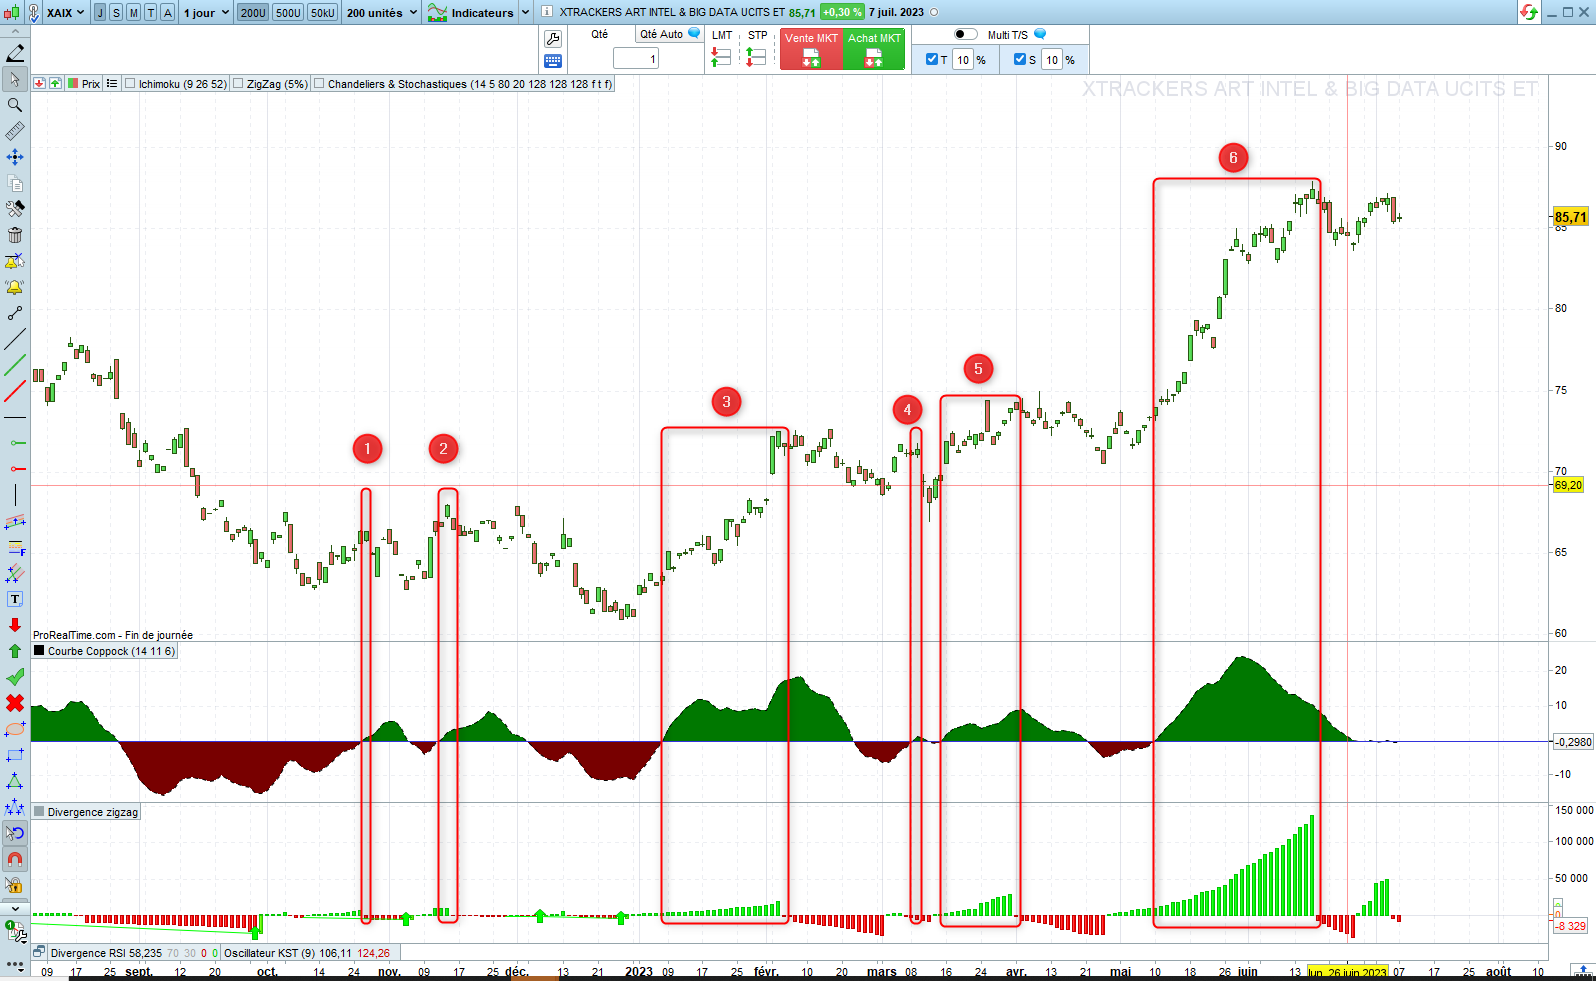
Task: Open the XAIX ticker dropdown
Action: (x=66, y=13)
